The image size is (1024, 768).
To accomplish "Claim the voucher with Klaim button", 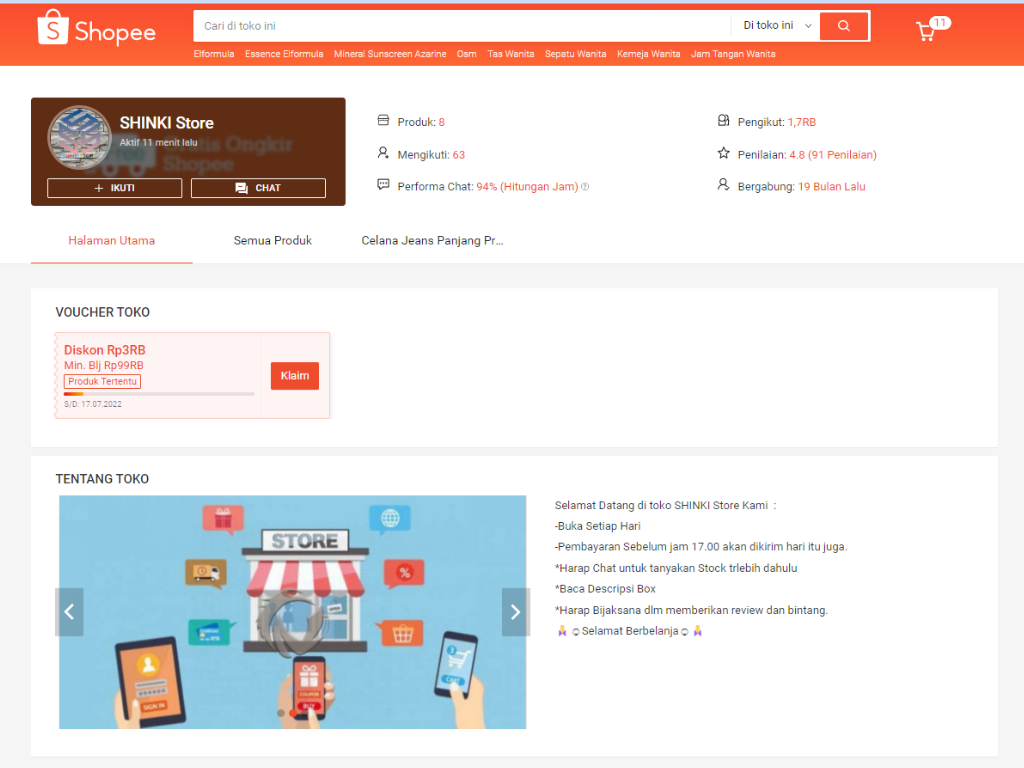I will tap(295, 376).
